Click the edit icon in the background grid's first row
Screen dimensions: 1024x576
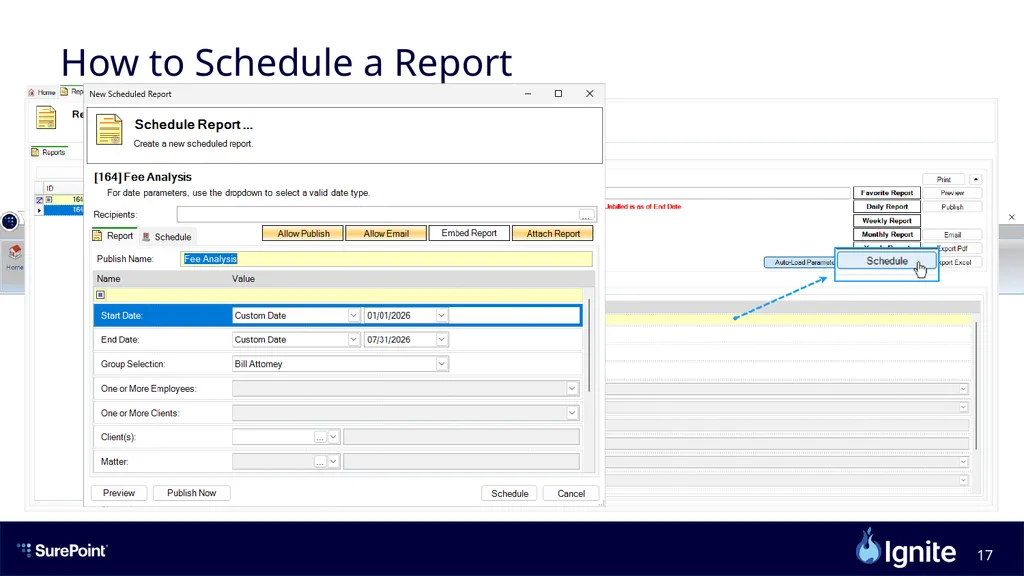[40, 200]
